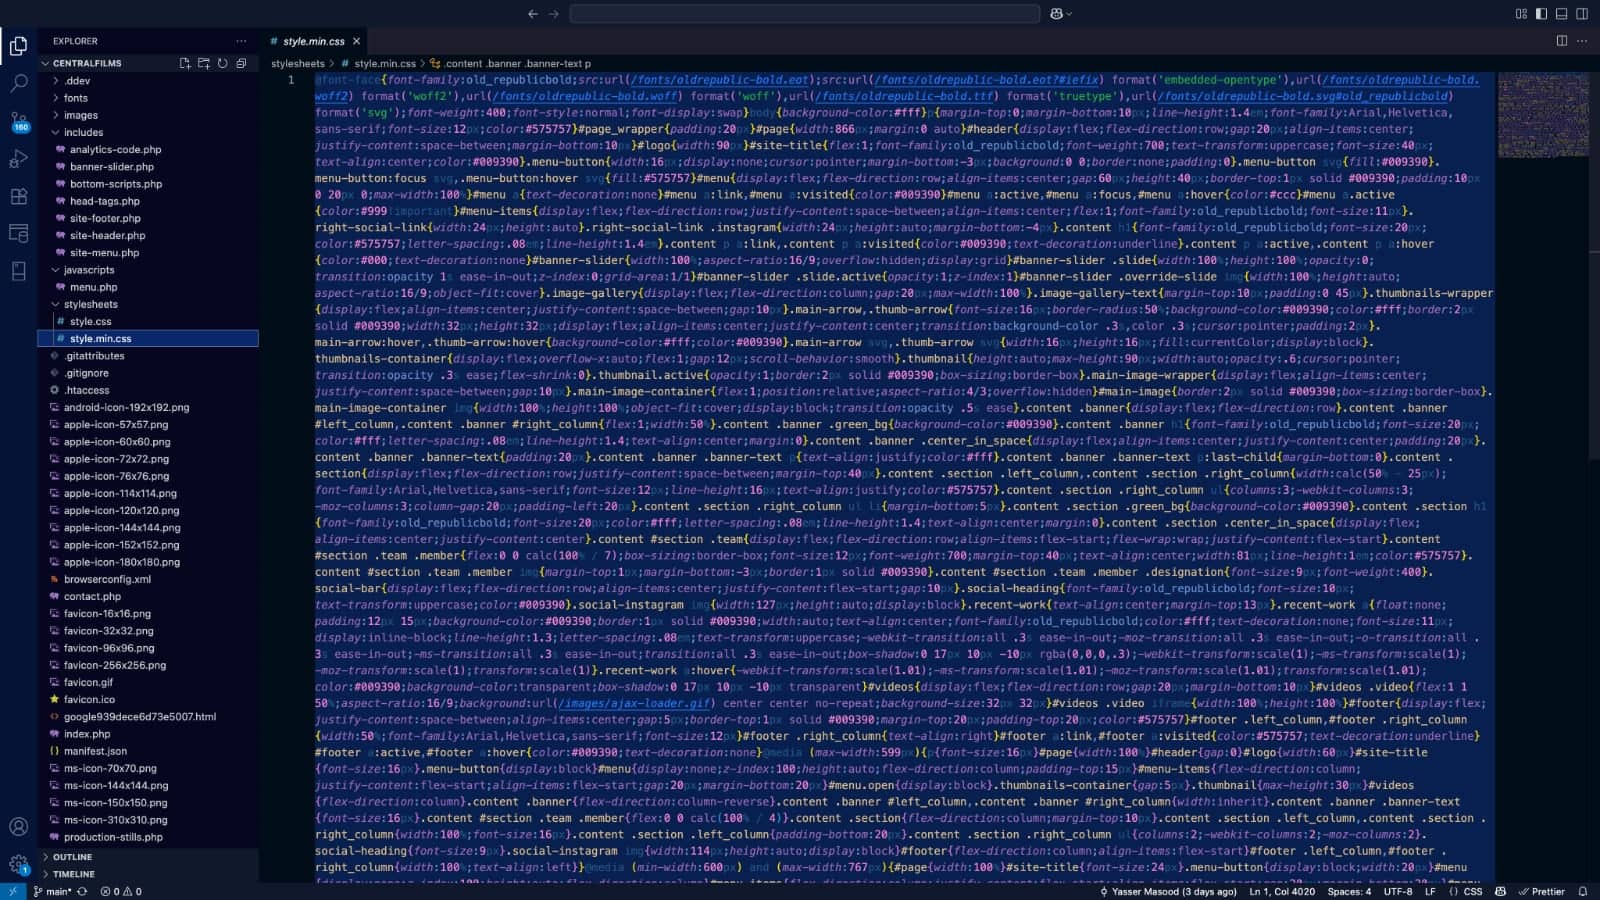Close the style.min.css editor tab
Screen dimensions: 1600x900
click(356, 41)
